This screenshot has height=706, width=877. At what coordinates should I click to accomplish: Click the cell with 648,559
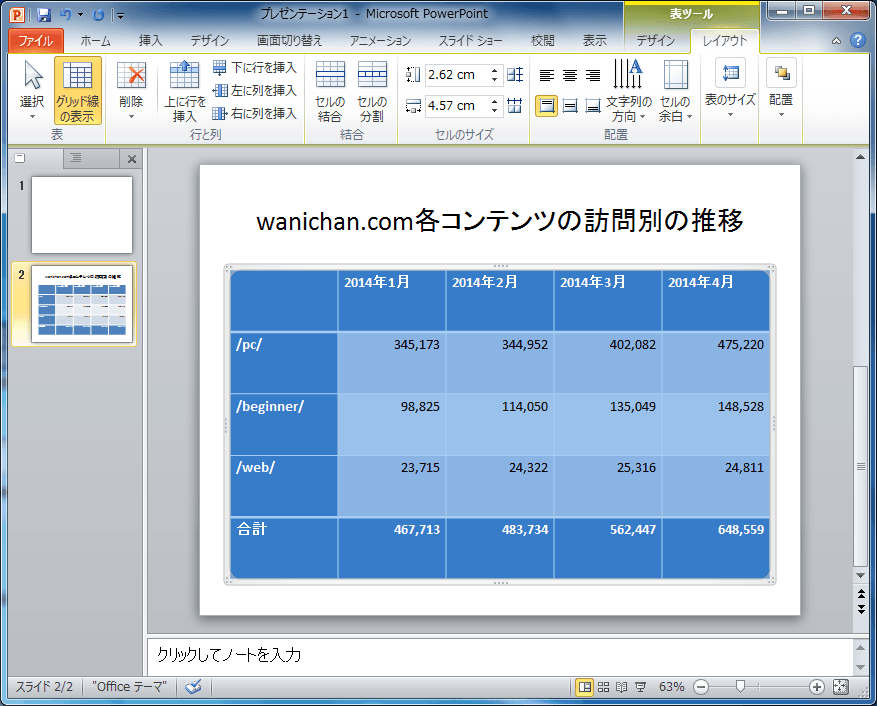pyautogui.click(x=716, y=548)
